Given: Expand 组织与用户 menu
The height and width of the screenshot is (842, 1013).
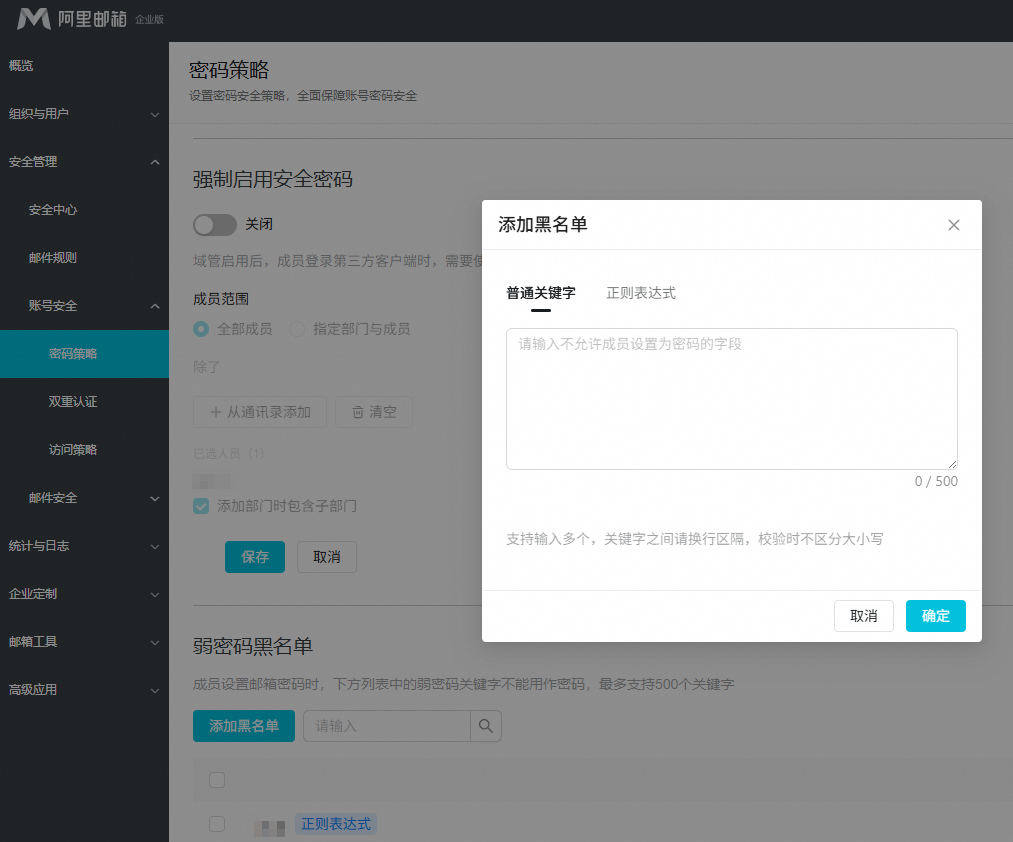Looking at the screenshot, I should 84,114.
